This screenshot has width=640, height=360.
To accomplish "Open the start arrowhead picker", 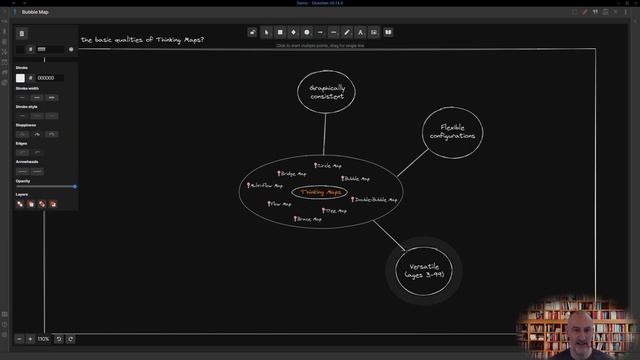I will (22, 171).
